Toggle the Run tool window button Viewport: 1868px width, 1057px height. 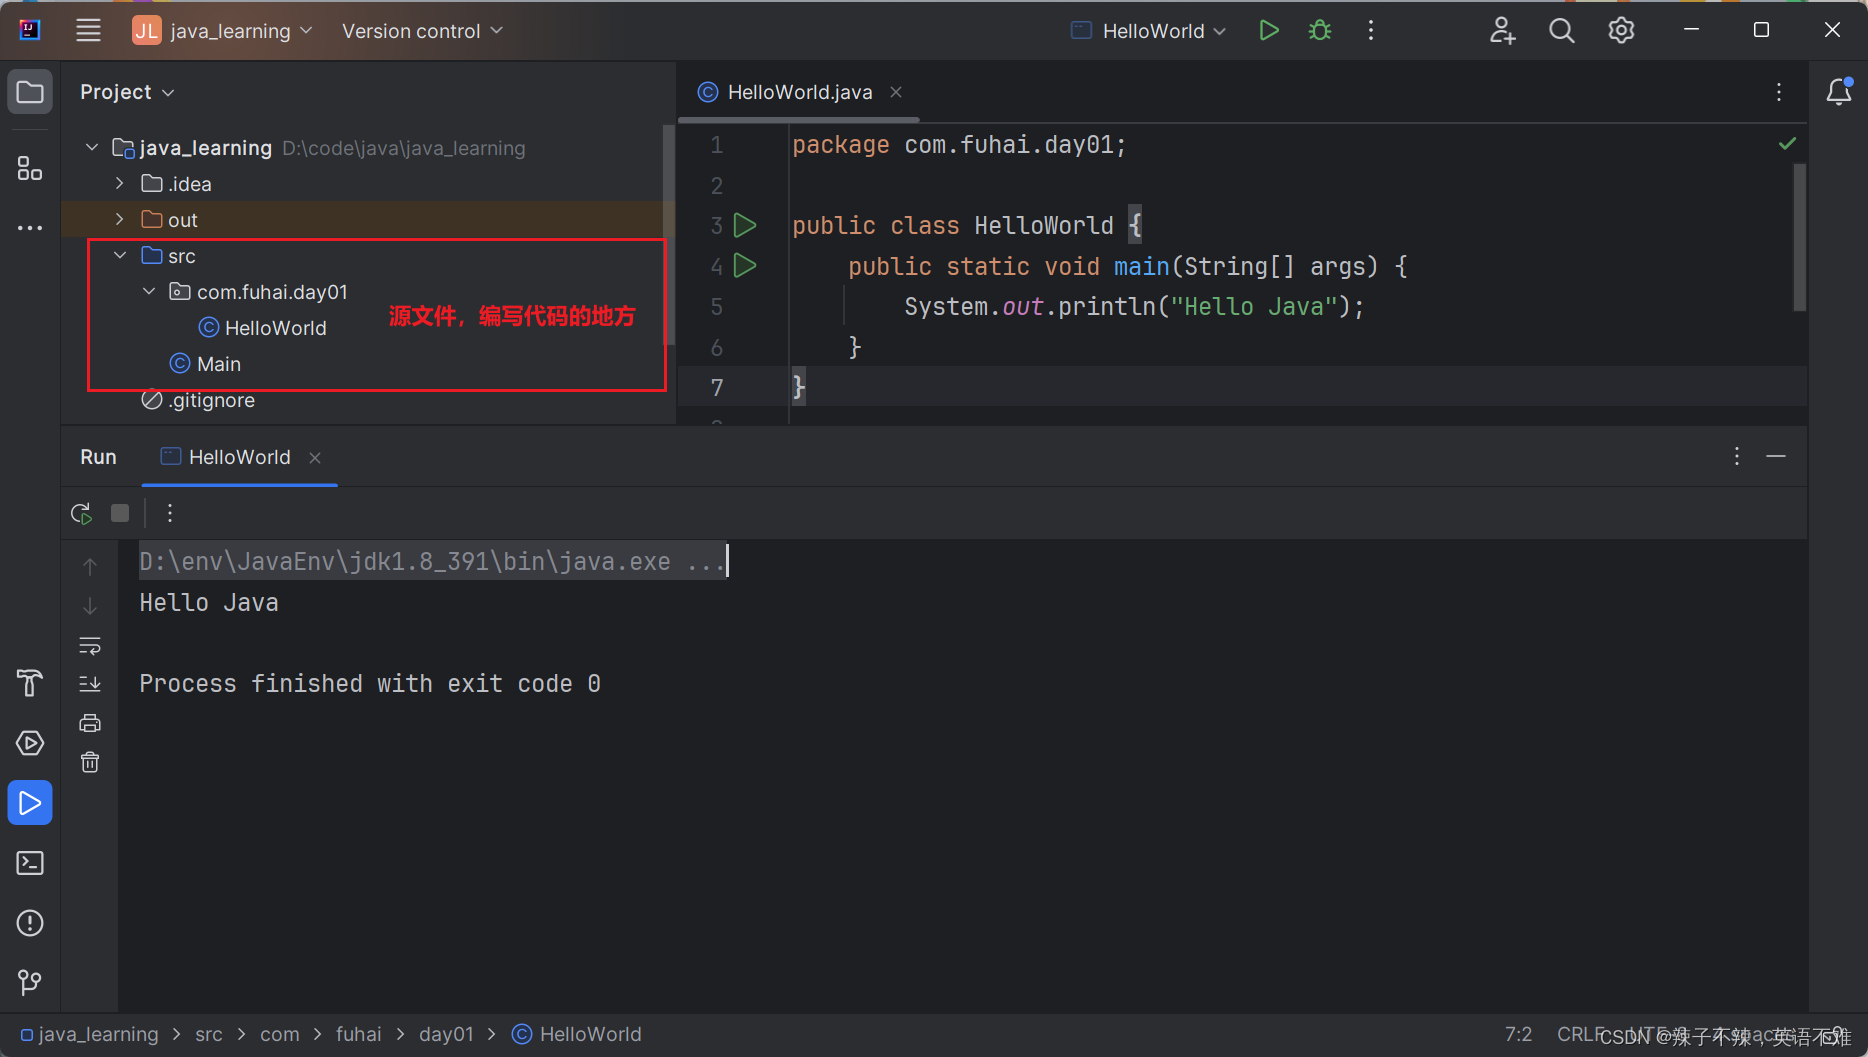30,803
